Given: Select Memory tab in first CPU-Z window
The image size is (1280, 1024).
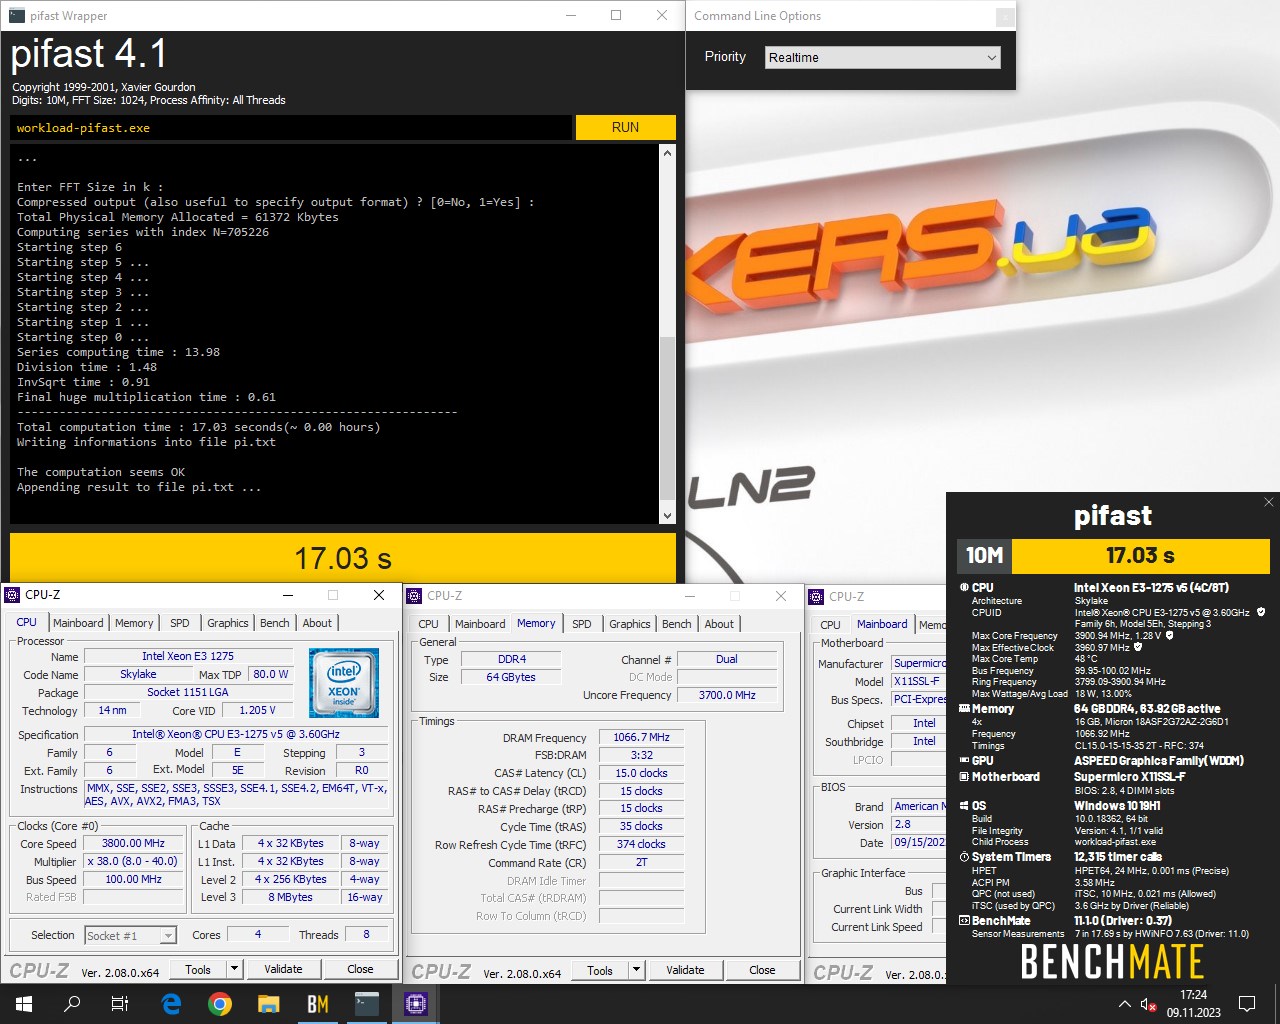Looking at the screenshot, I should pyautogui.click(x=134, y=622).
